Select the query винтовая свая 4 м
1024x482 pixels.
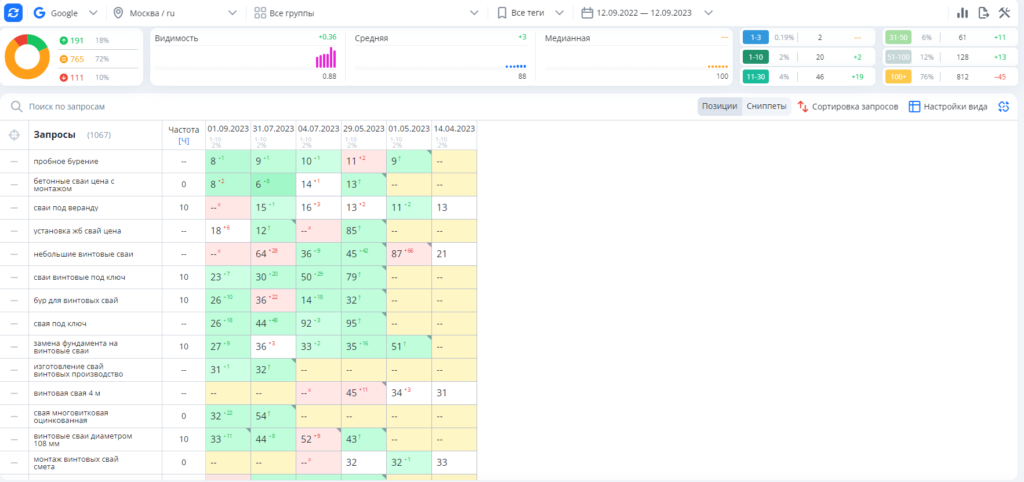[x=67, y=393]
